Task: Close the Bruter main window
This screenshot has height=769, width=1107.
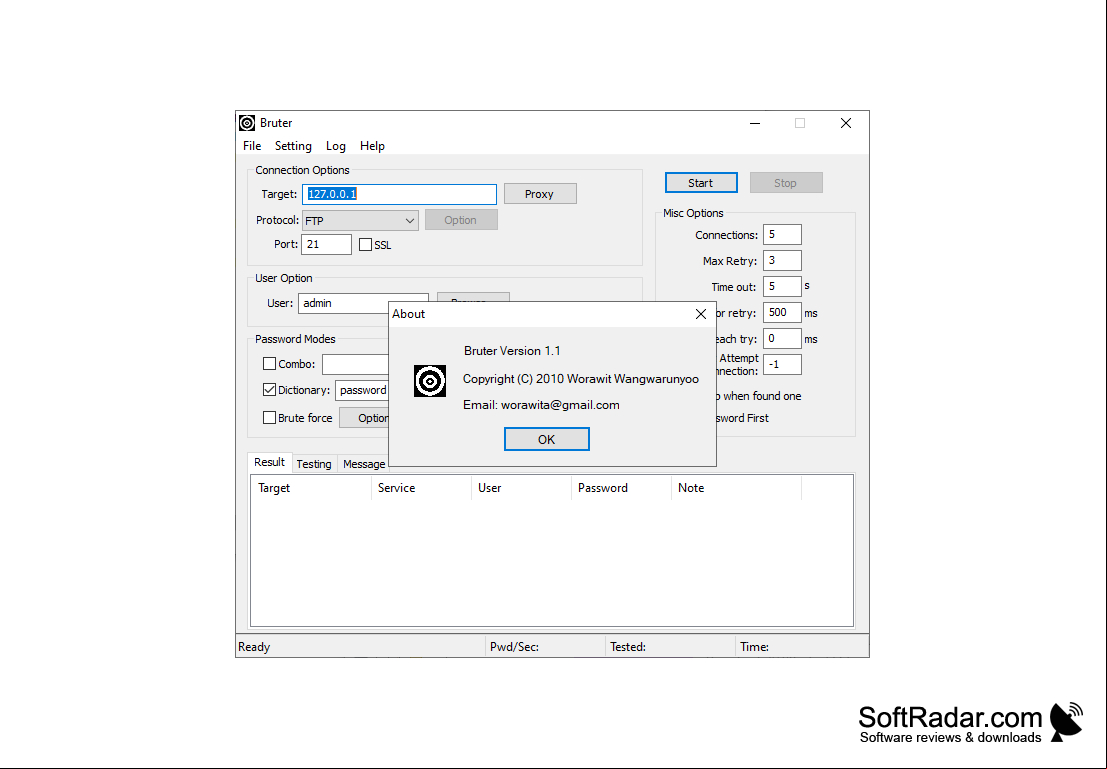Action: 846,123
